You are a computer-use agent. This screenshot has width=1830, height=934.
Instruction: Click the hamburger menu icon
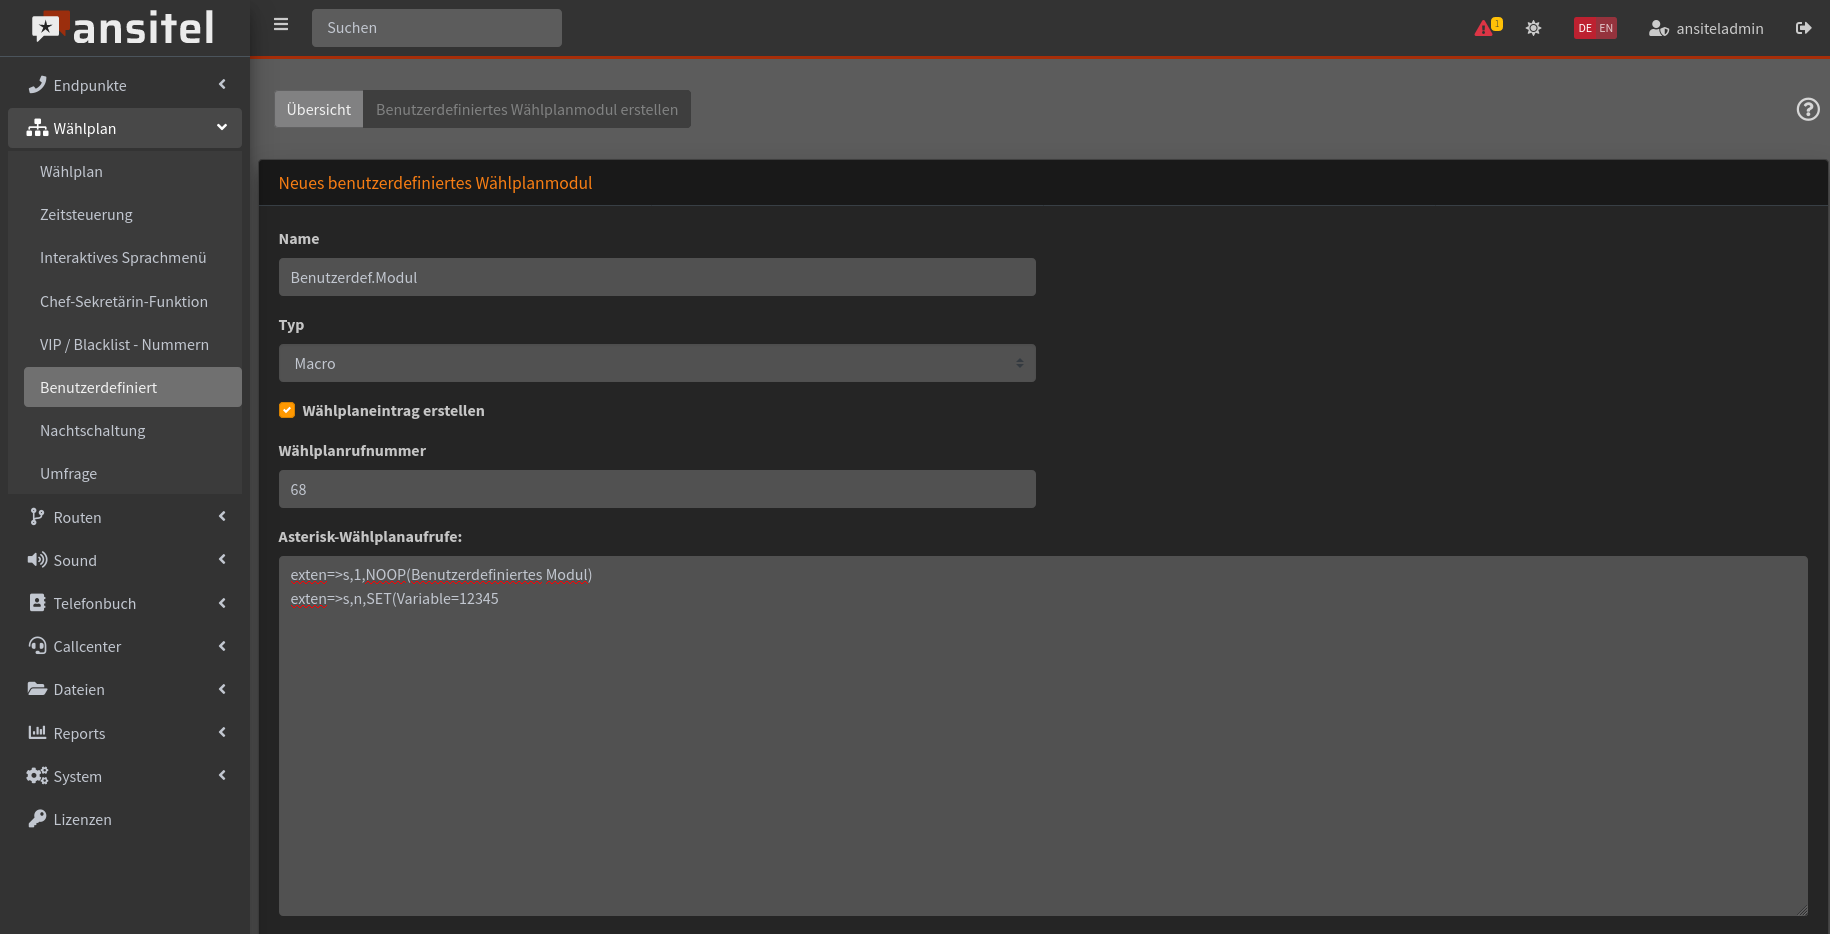[281, 25]
